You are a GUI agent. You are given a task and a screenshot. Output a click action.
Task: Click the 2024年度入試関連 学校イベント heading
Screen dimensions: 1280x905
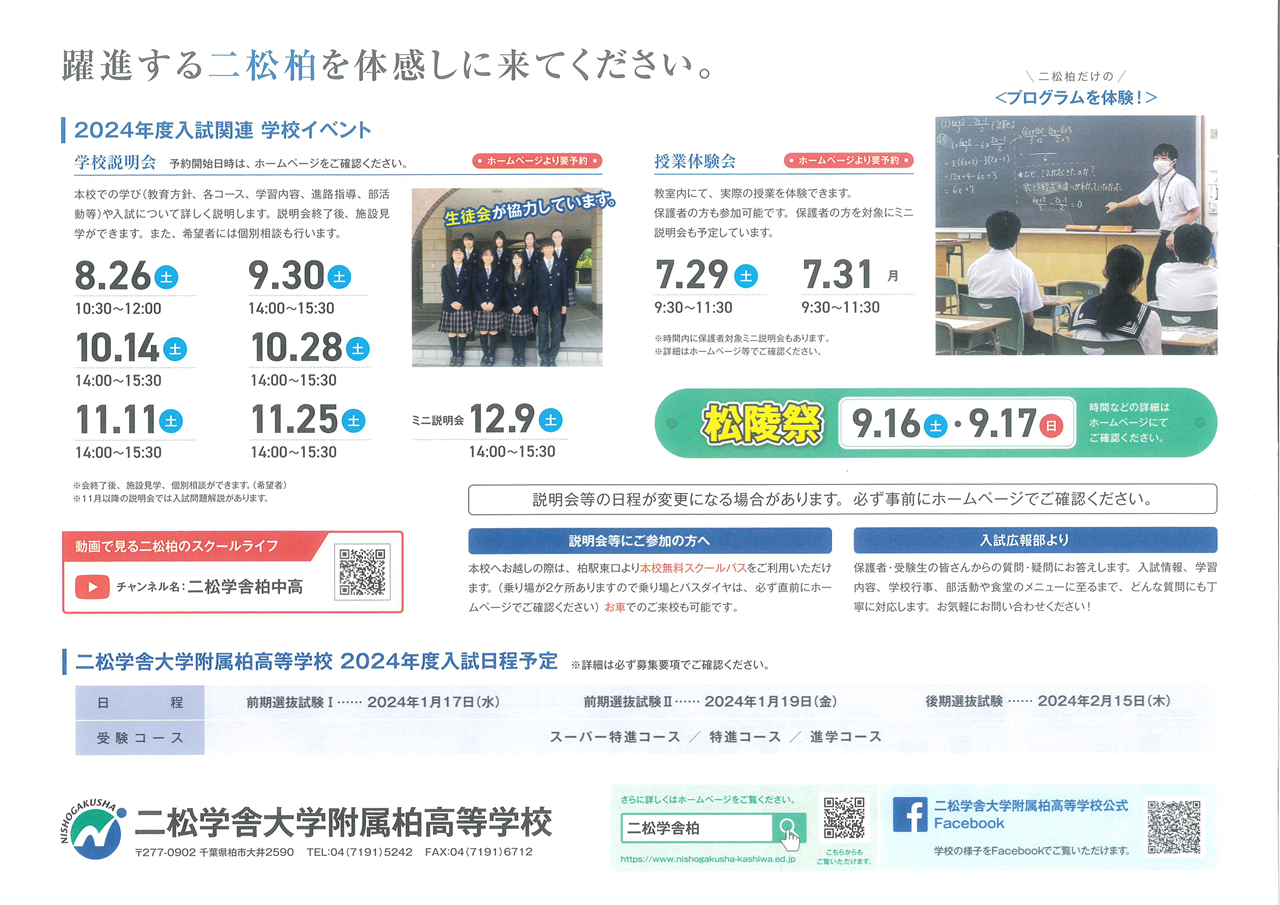(223, 130)
